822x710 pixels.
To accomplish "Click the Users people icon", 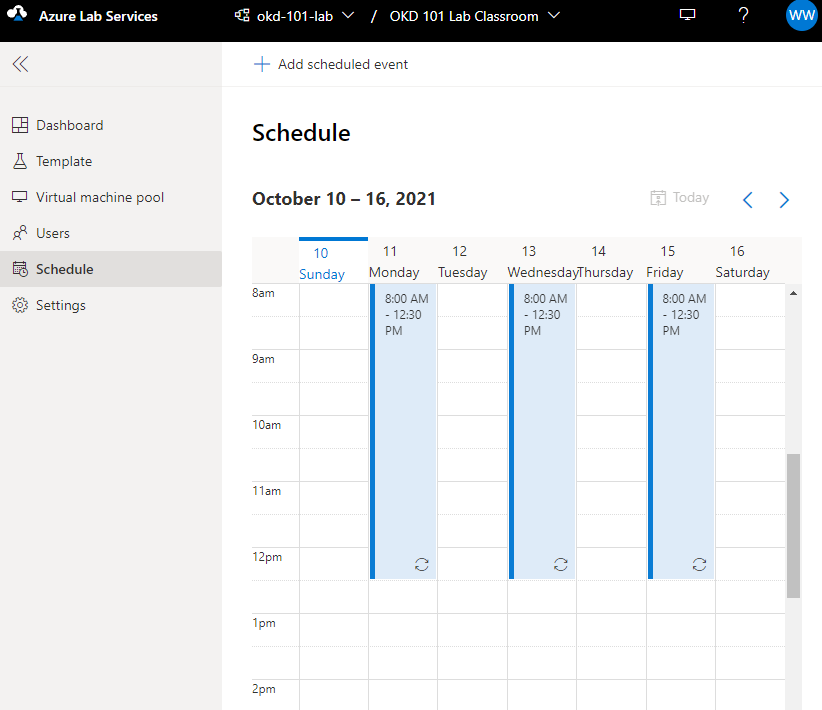I will coord(20,233).
